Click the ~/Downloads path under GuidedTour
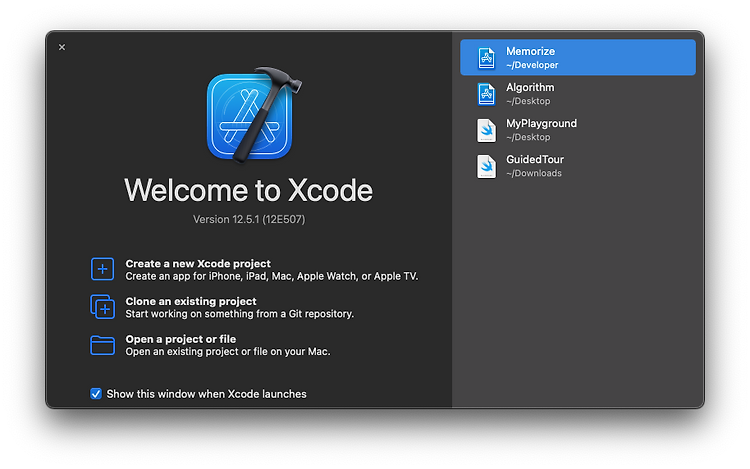This screenshot has height=469, width=750. [534, 174]
